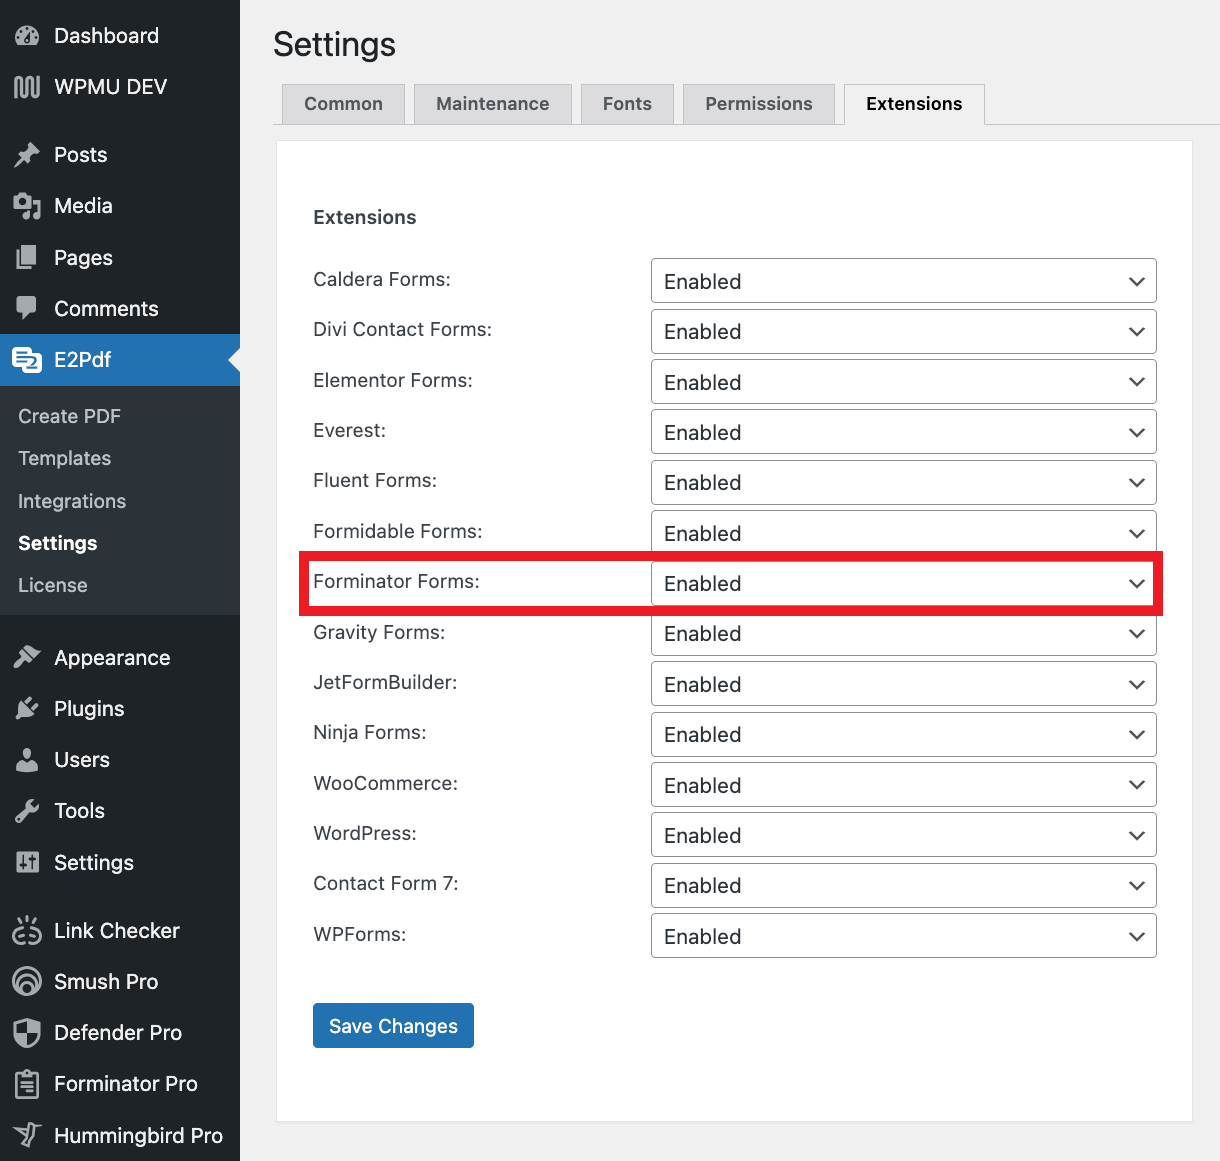This screenshot has height=1161, width=1220.
Task: Open the JetFormBuilder dropdown
Action: pos(903,684)
